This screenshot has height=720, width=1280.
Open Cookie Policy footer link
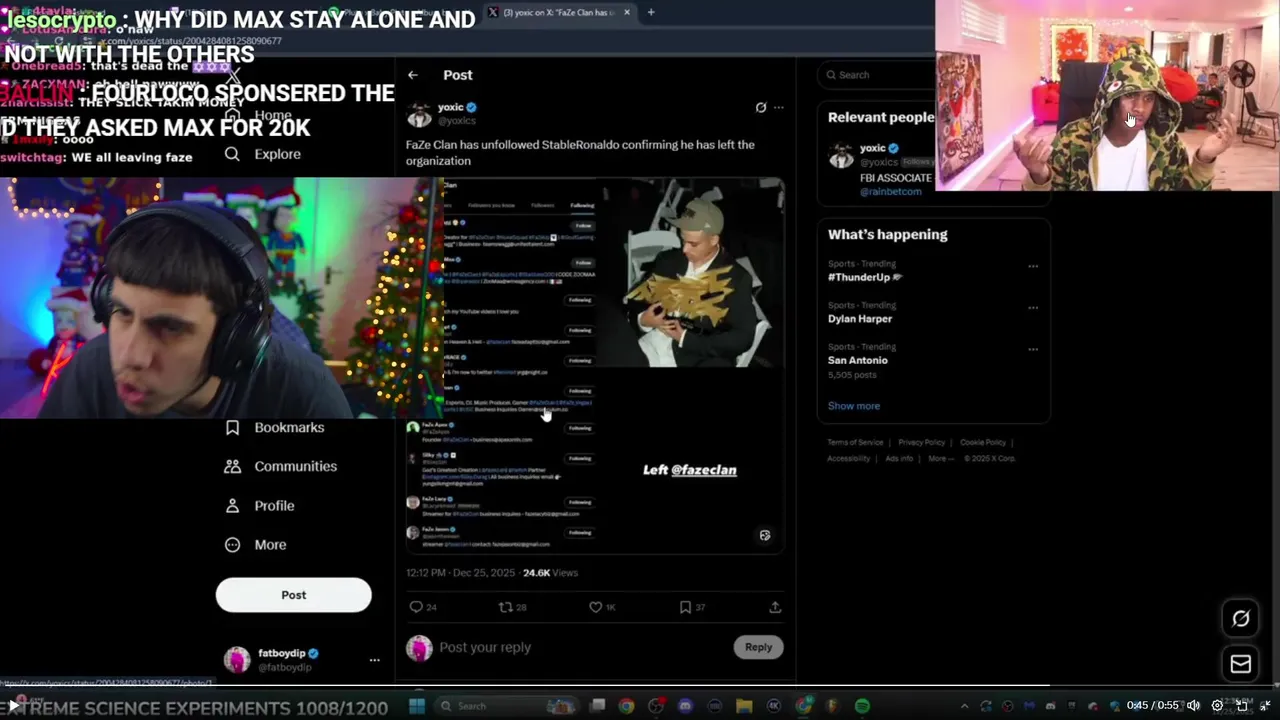tap(983, 442)
